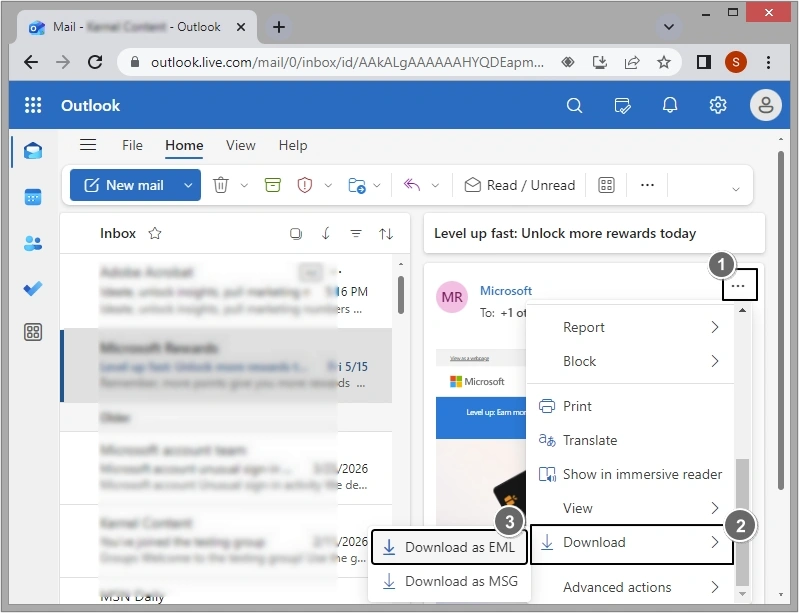Open the To Do checkmark in sidebar
Image resolution: width=799 pixels, height=613 pixels.
click(x=33, y=289)
